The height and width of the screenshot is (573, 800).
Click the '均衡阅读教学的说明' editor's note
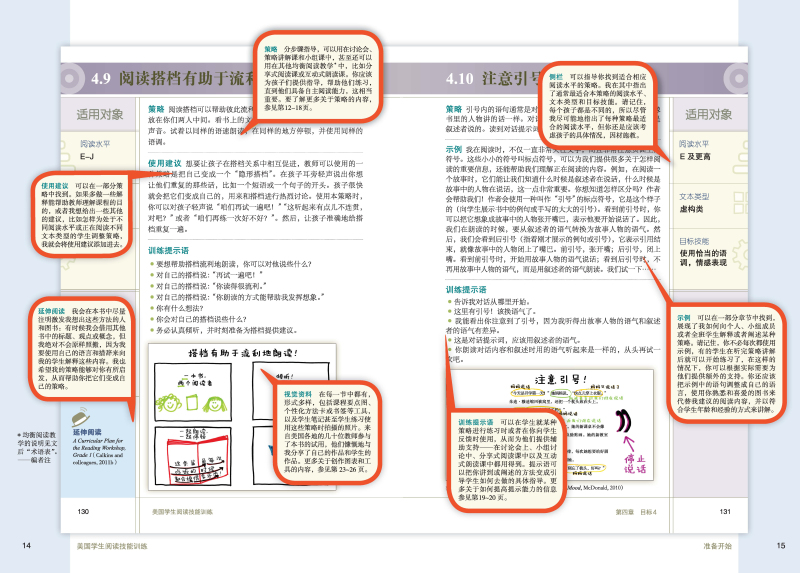tap(37, 447)
